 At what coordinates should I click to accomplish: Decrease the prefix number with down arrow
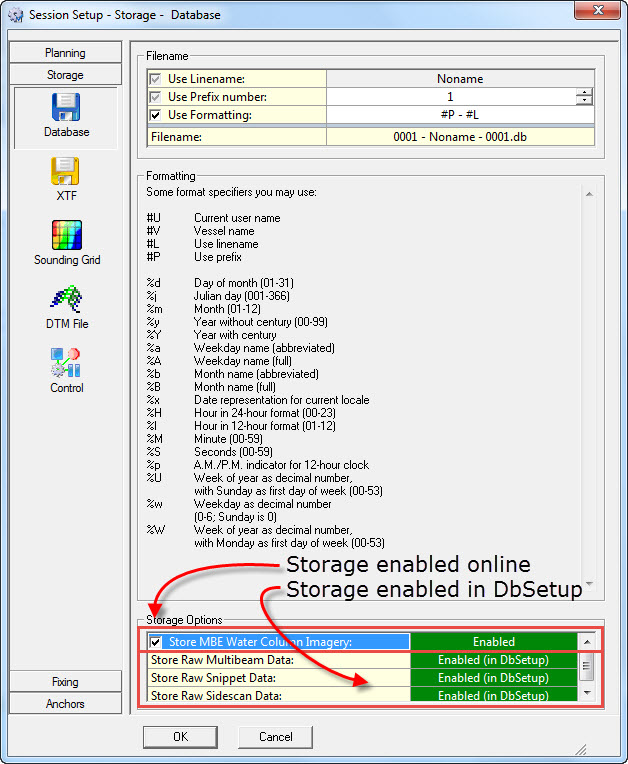tap(584, 101)
